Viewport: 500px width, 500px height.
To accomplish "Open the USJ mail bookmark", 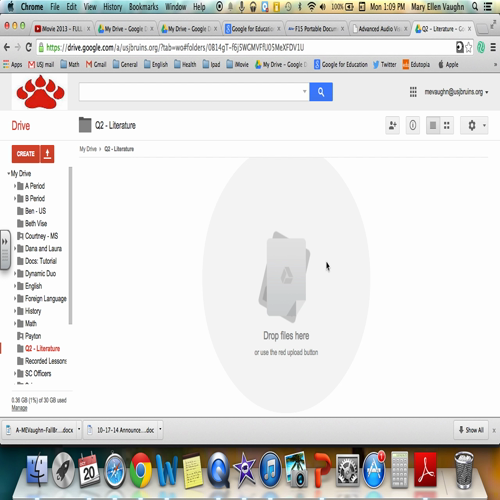I will [x=41, y=64].
